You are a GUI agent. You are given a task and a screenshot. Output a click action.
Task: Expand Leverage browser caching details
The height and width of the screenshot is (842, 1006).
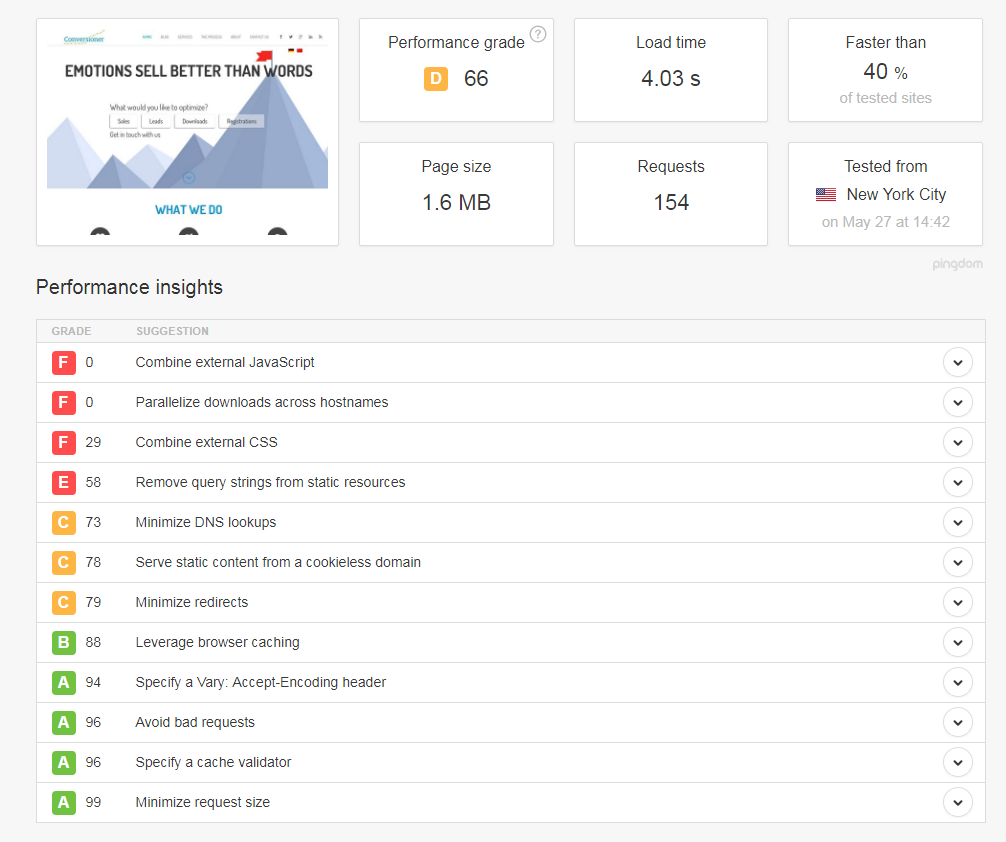click(x=958, y=642)
